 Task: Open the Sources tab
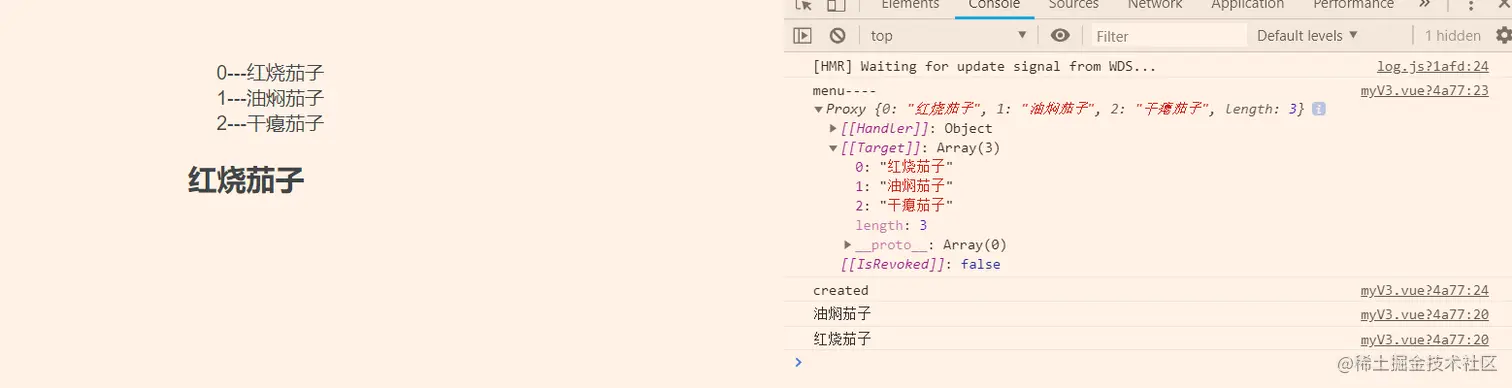(x=1074, y=5)
